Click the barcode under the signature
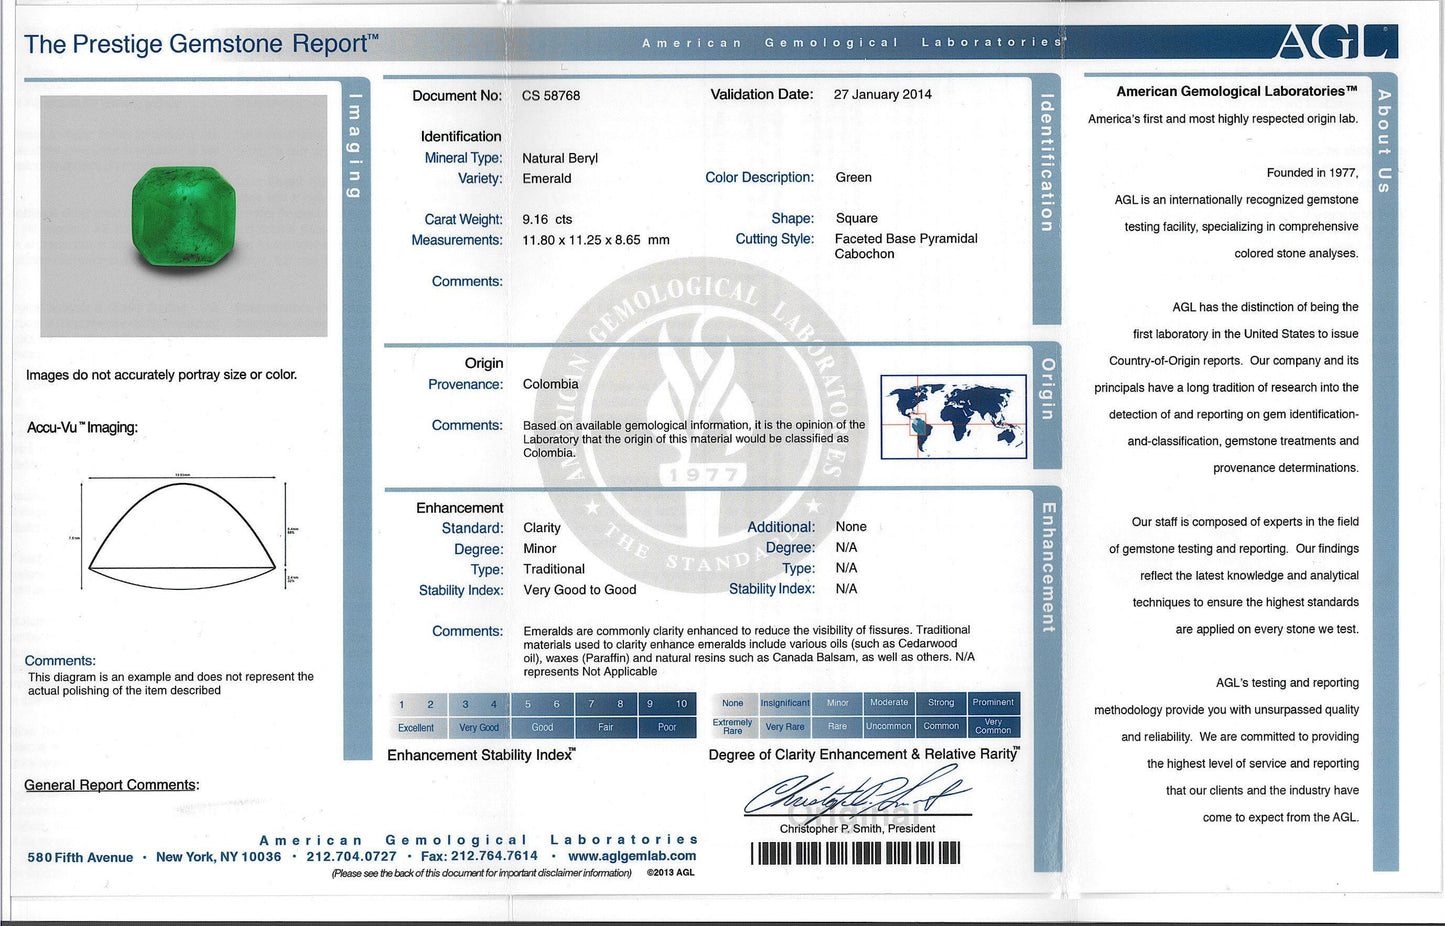The width and height of the screenshot is (1445, 926). pyautogui.click(x=855, y=853)
